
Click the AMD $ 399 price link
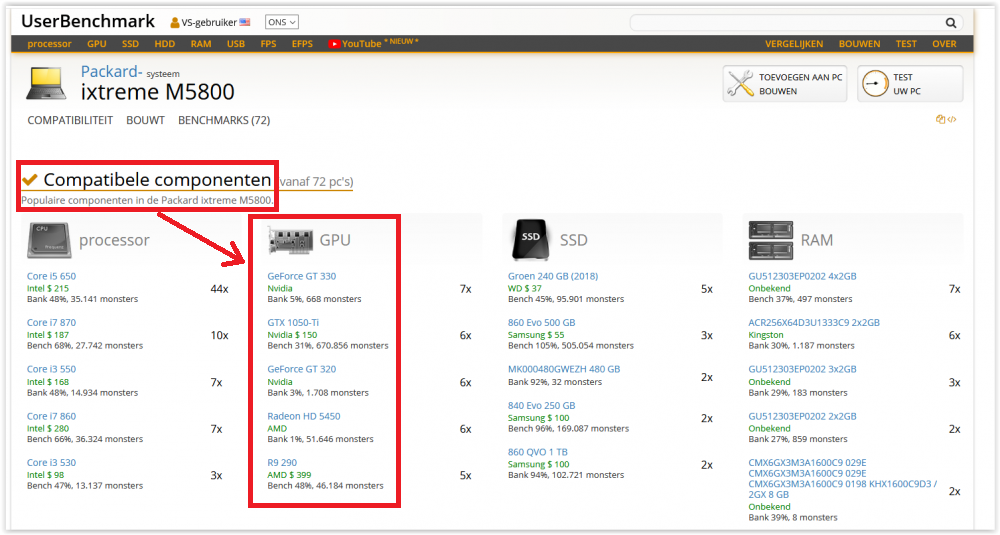click(289, 475)
